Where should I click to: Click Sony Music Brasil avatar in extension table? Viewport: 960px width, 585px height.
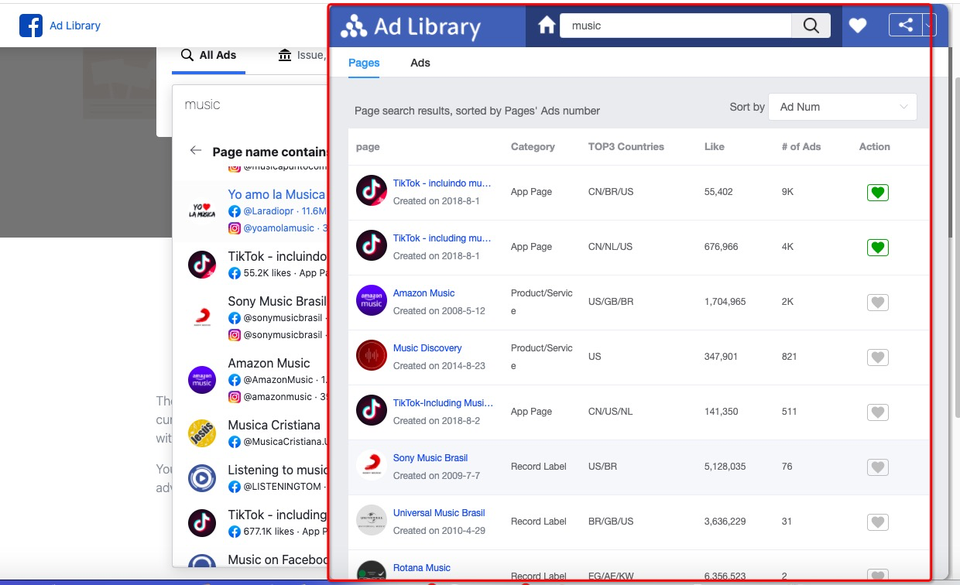pyautogui.click(x=371, y=466)
